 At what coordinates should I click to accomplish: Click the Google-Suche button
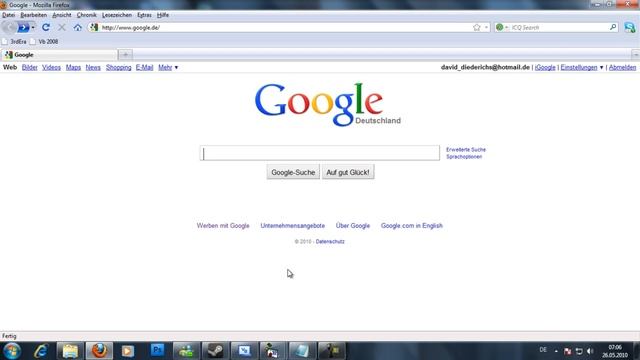pos(293,172)
